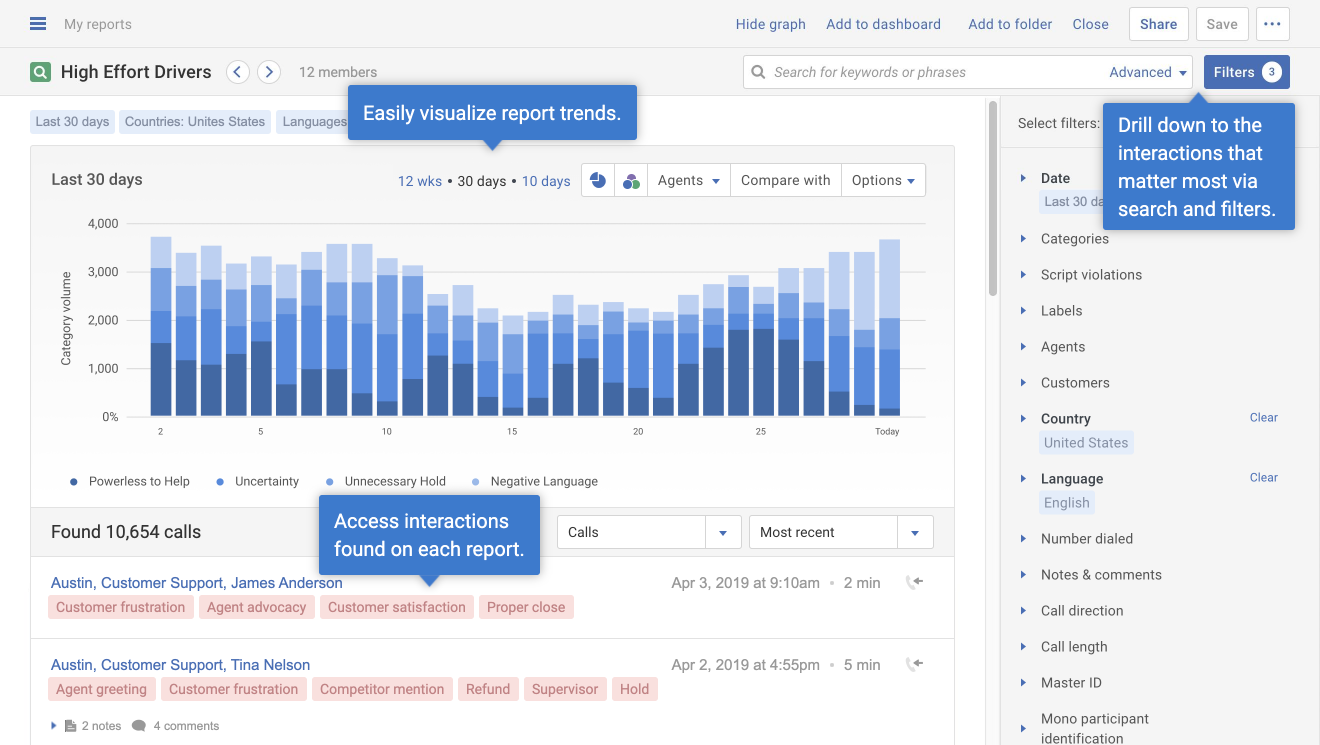
Task: Go to previous report using left arrow
Action: pyautogui.click(x=237, y=72)
